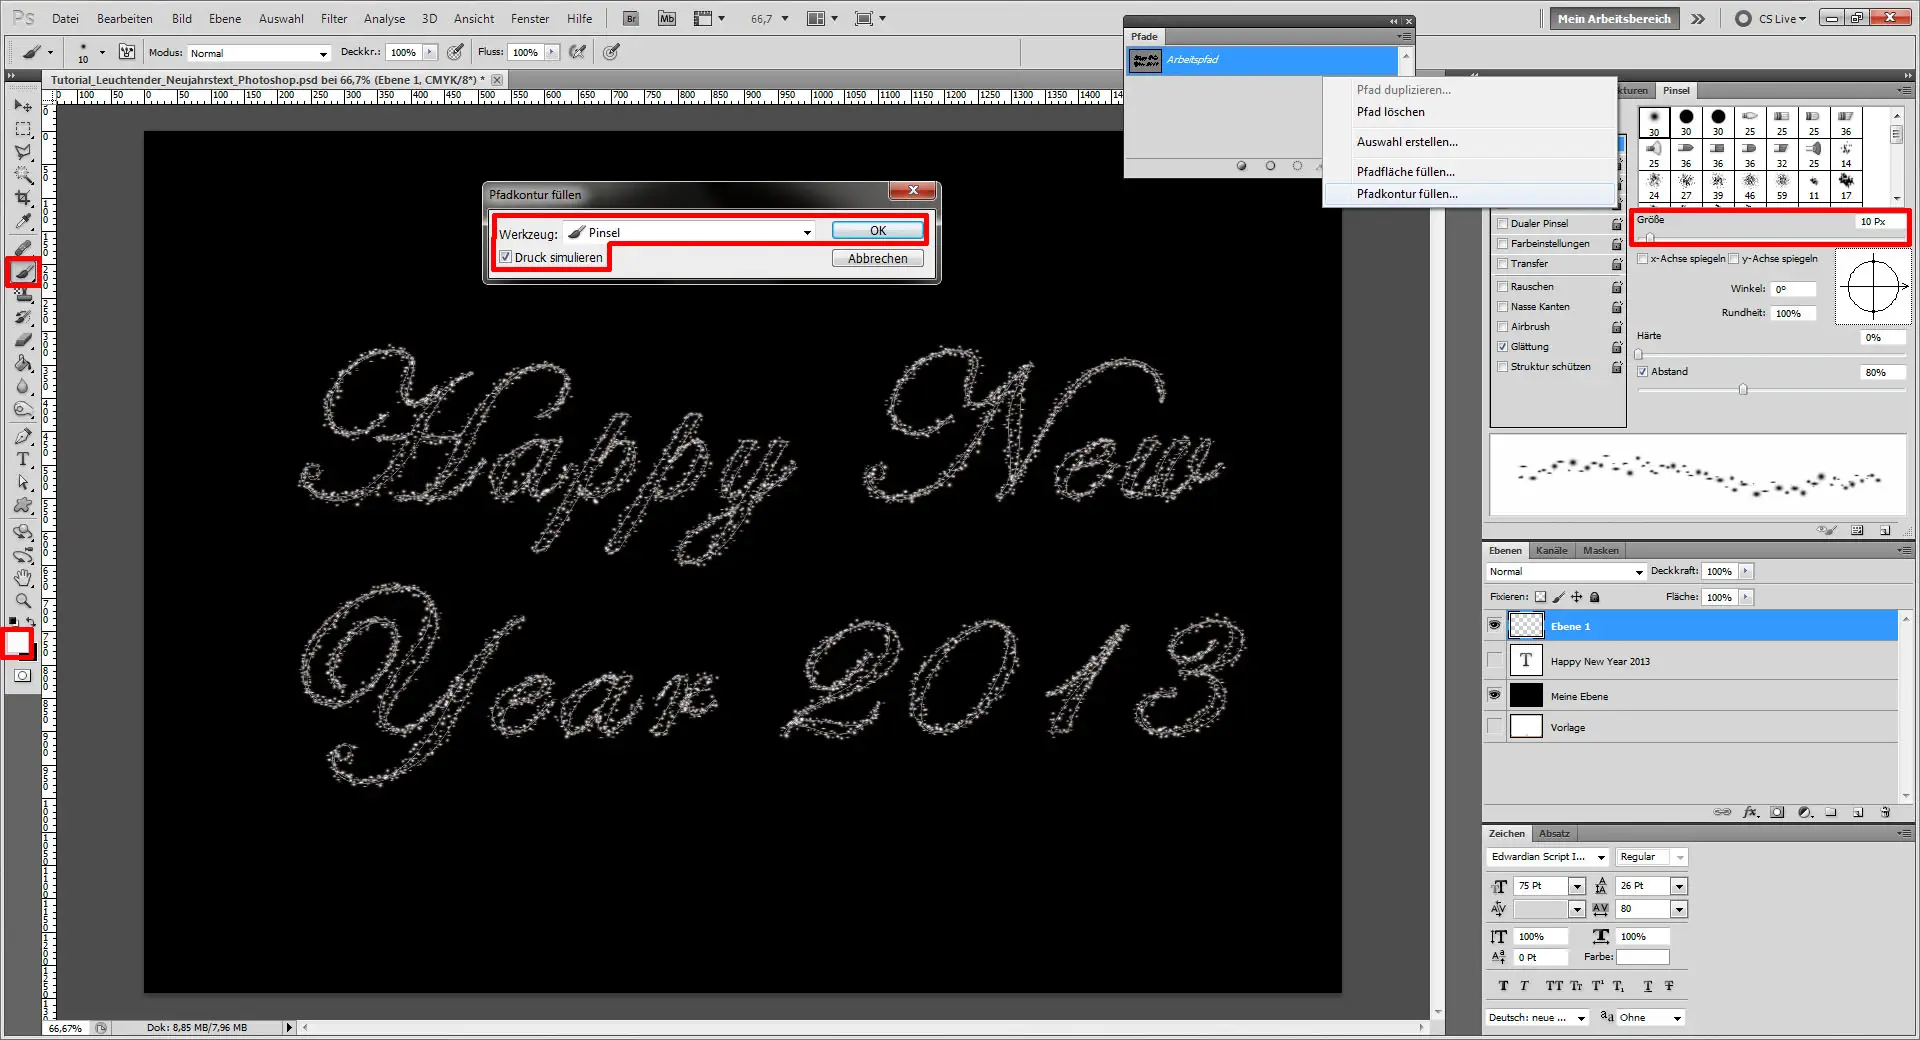Image resolution: width=1920 pixels, height=1040 pixels.
Task: Hide the Ebene 1 layer visibility
Action: tap(1494, 625)
